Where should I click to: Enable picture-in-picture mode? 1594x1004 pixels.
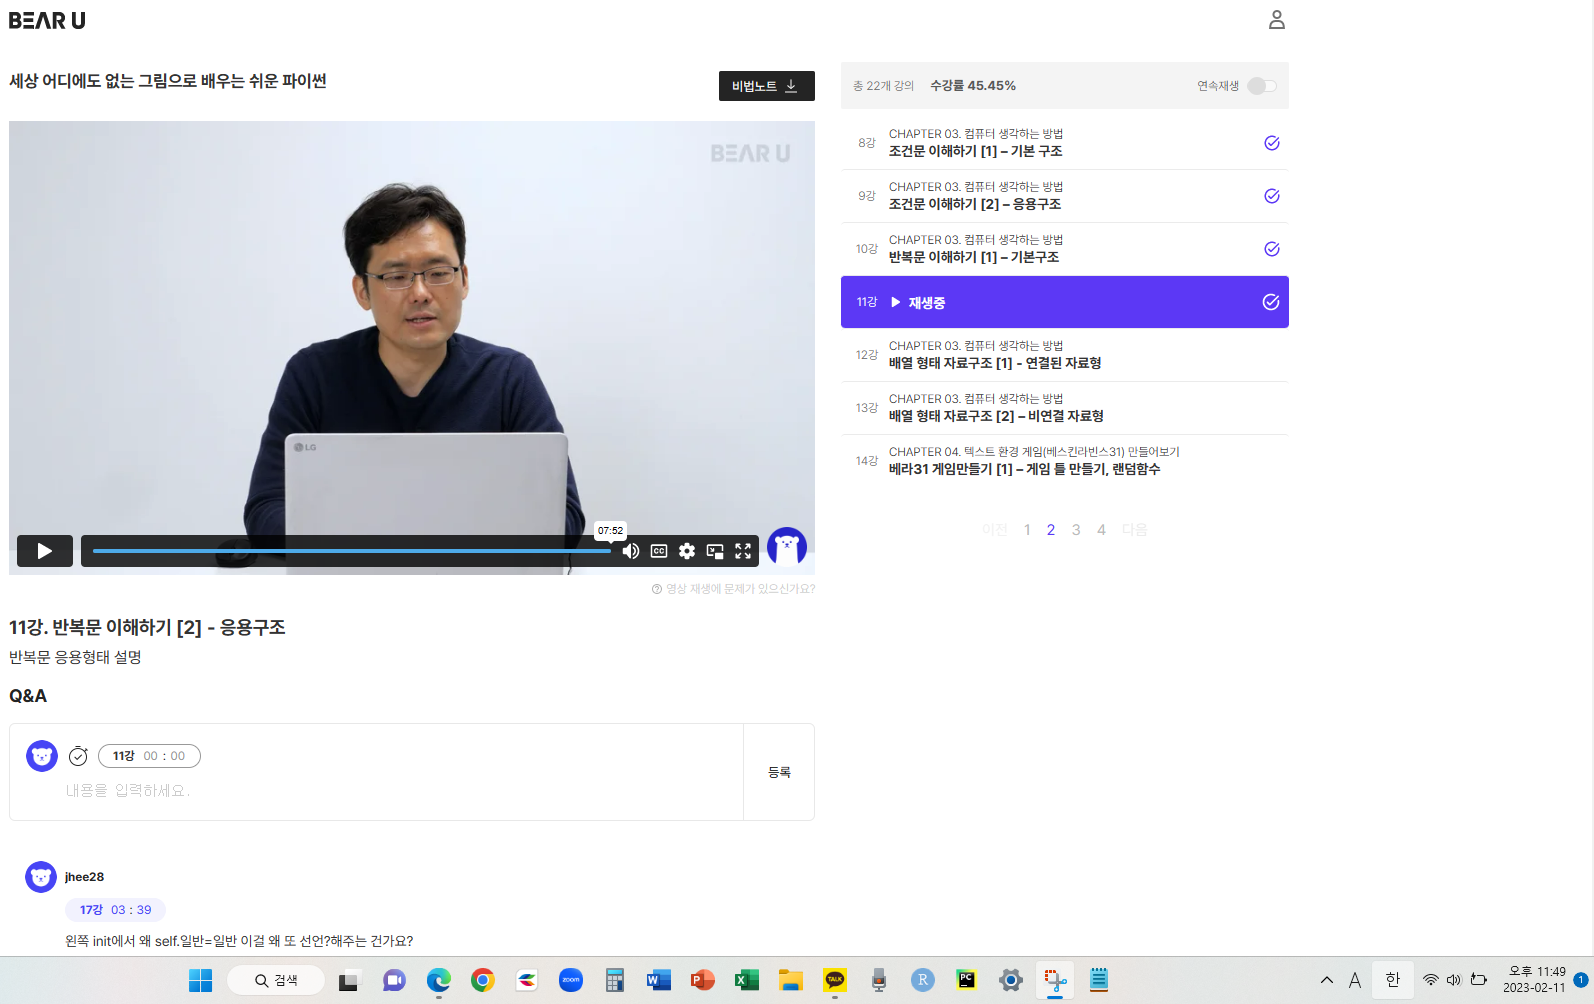(x=715, y=551)
